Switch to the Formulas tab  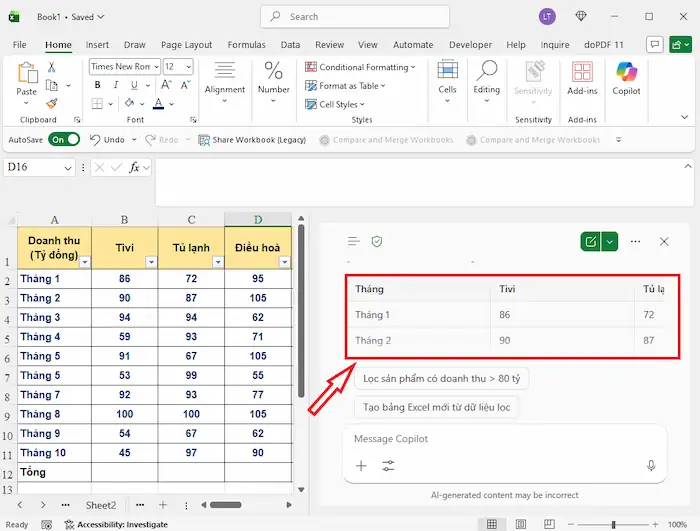click(x=246, y=45)
